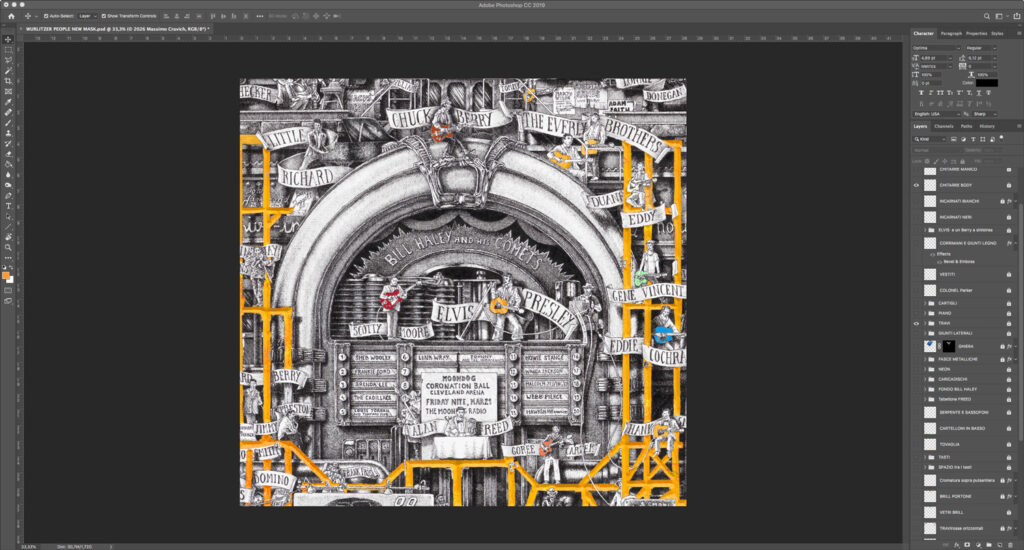
Task: Switch to the Paths tab
Action: (967, 126)
